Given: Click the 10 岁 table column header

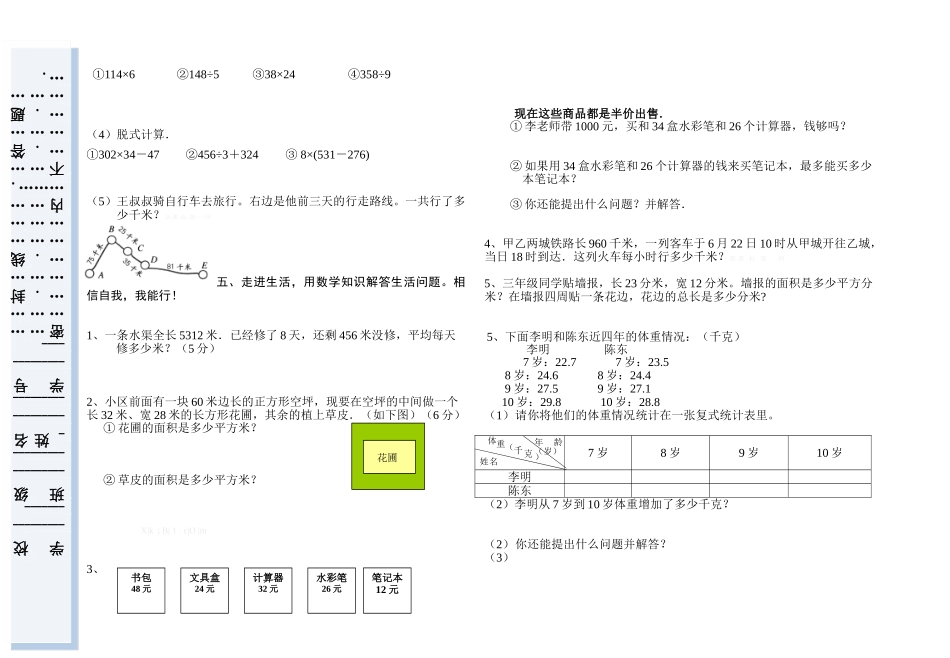Looking at the screenshot, I should click(x=829, y=453).
